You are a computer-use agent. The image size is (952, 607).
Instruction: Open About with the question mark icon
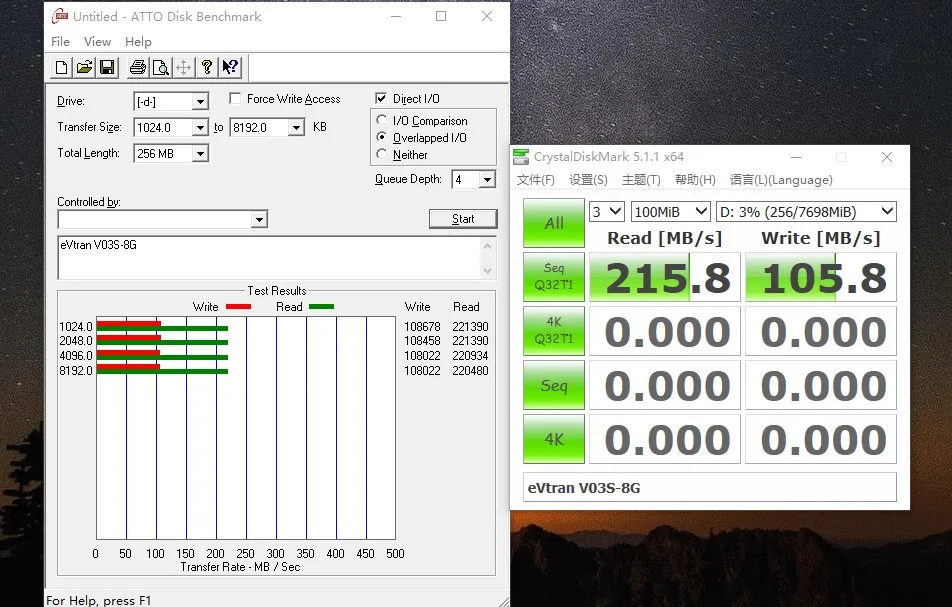tap(206, 67)
